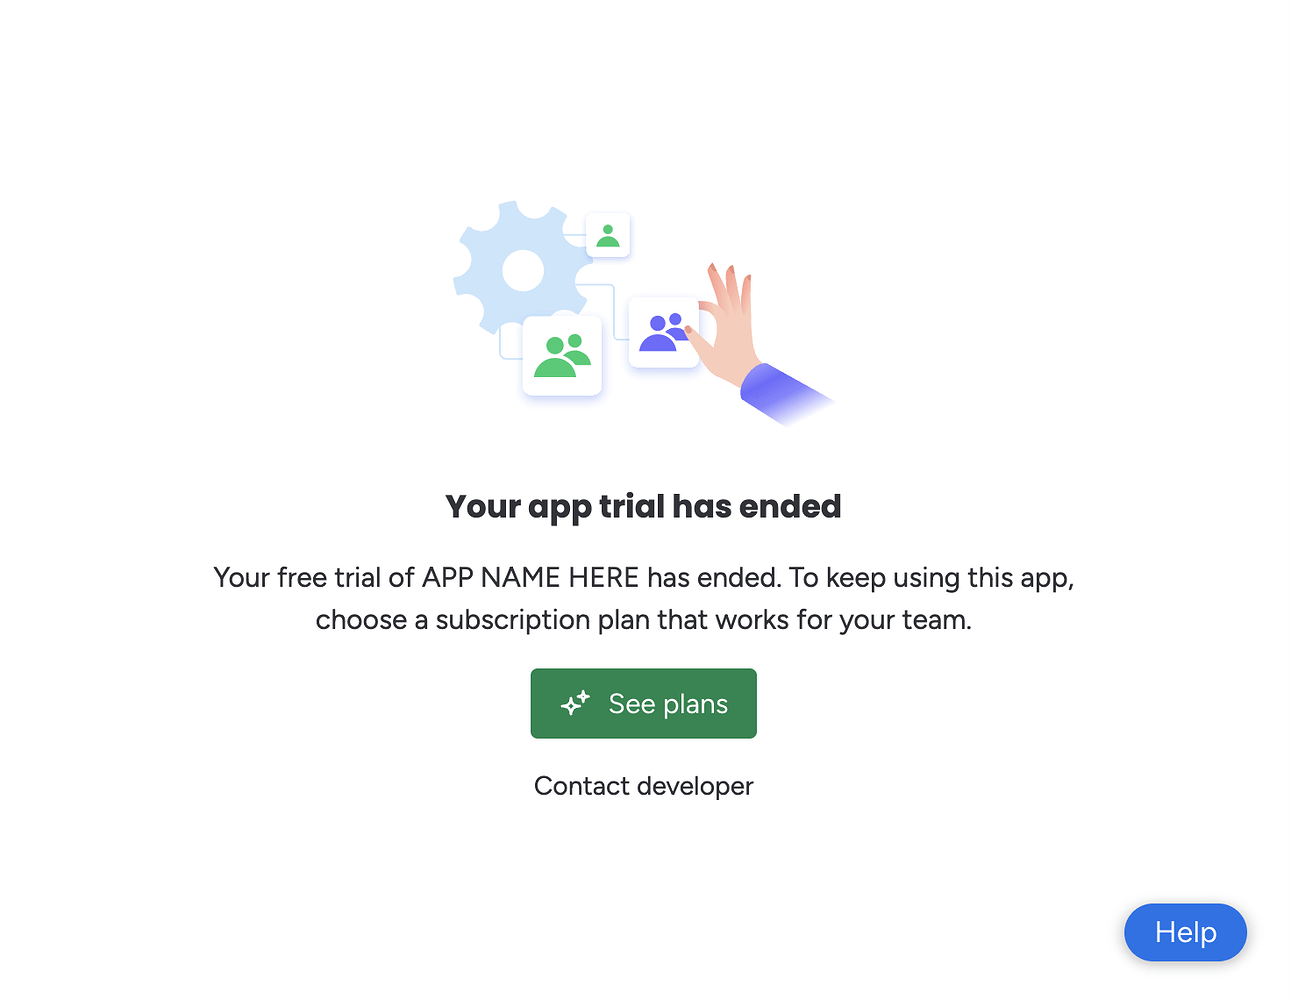This screenshot has height=1000, width=1290.
Task: Click the See plans button
Action: point(643,703)
